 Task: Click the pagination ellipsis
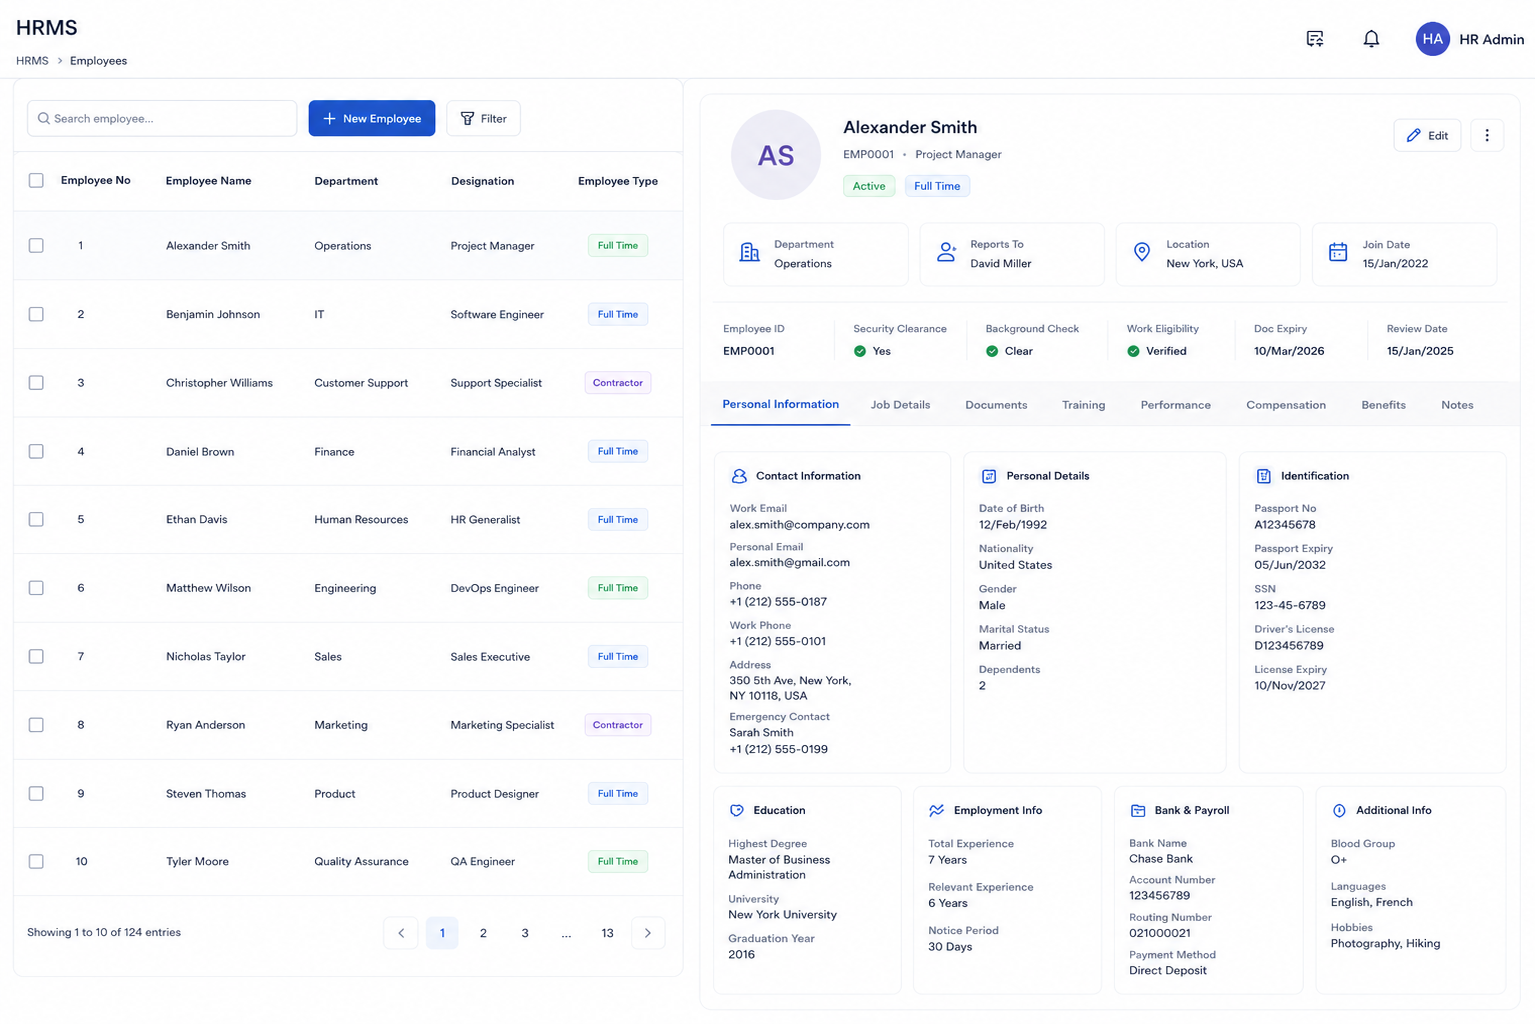pyautogui.click(x=566, y=933)
